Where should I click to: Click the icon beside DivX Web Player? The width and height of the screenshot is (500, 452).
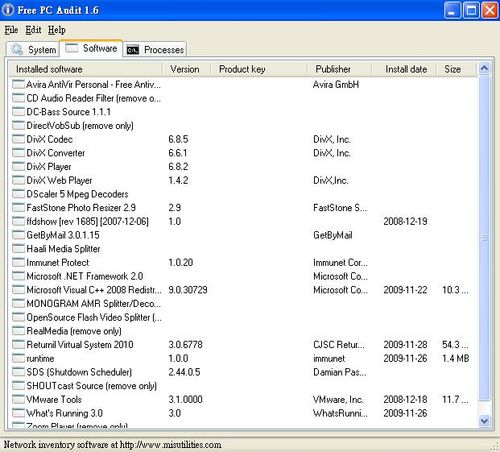point(18,180)
